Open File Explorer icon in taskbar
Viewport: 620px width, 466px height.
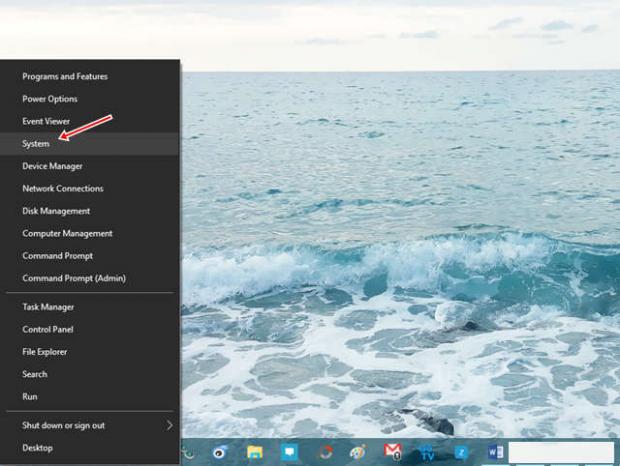pyautogui.click(x=255, y=452)
